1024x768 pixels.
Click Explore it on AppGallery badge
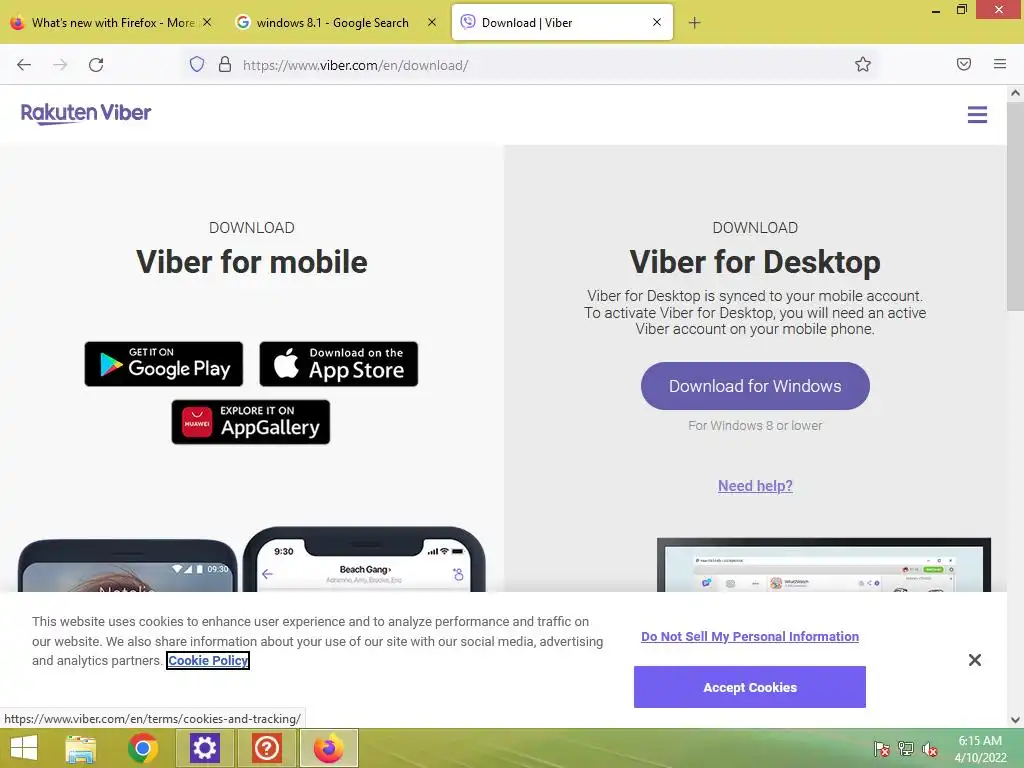click(251, 422)
